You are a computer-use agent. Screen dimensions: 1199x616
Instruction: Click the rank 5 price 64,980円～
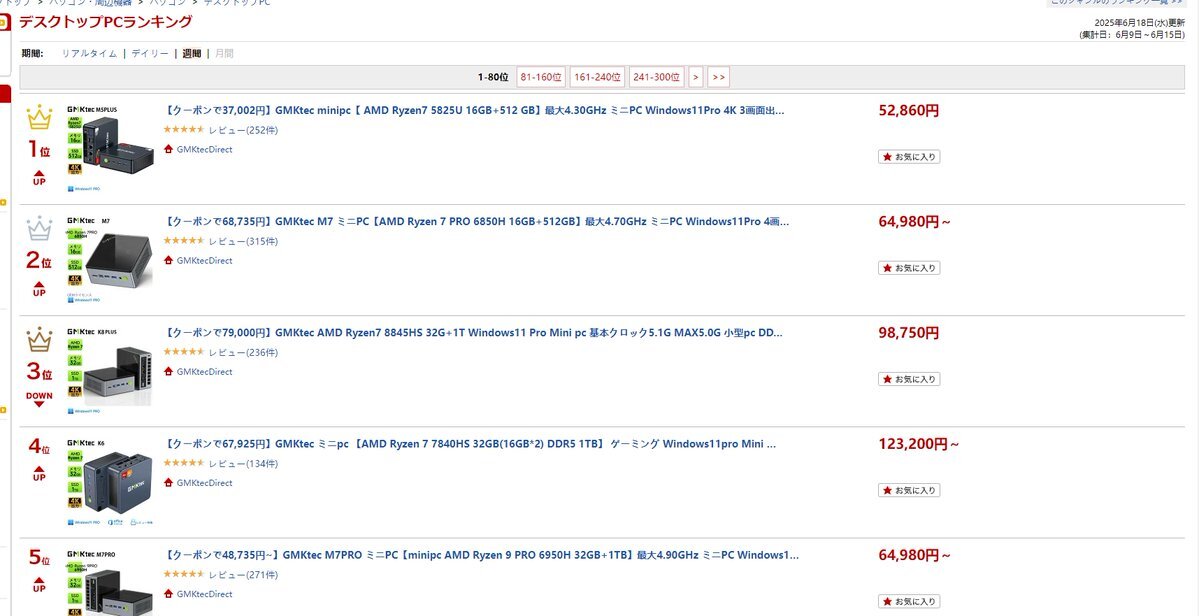click(915, 556)
